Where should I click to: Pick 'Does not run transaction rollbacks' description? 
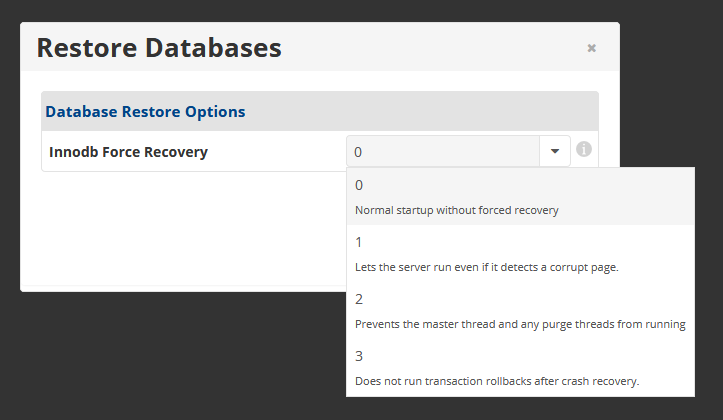click(x=497, y=381)
